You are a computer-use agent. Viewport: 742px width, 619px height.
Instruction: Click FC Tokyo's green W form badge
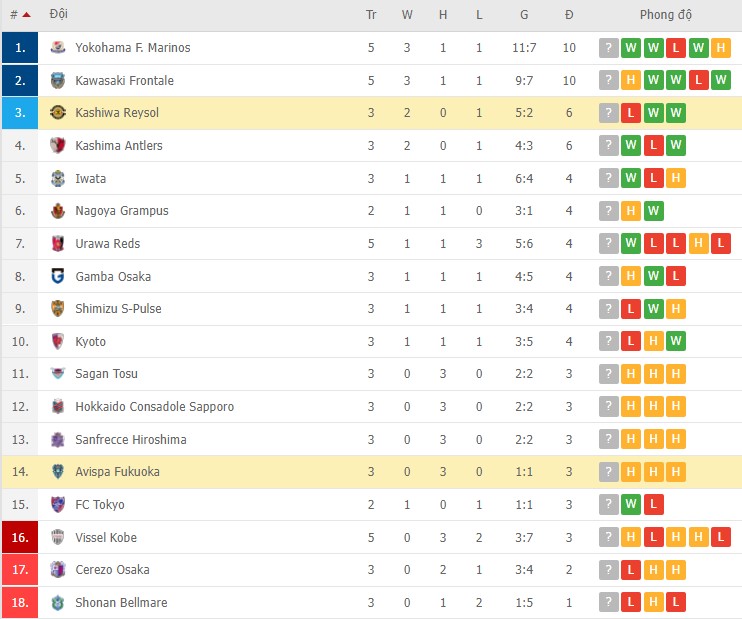pos(631,505)
